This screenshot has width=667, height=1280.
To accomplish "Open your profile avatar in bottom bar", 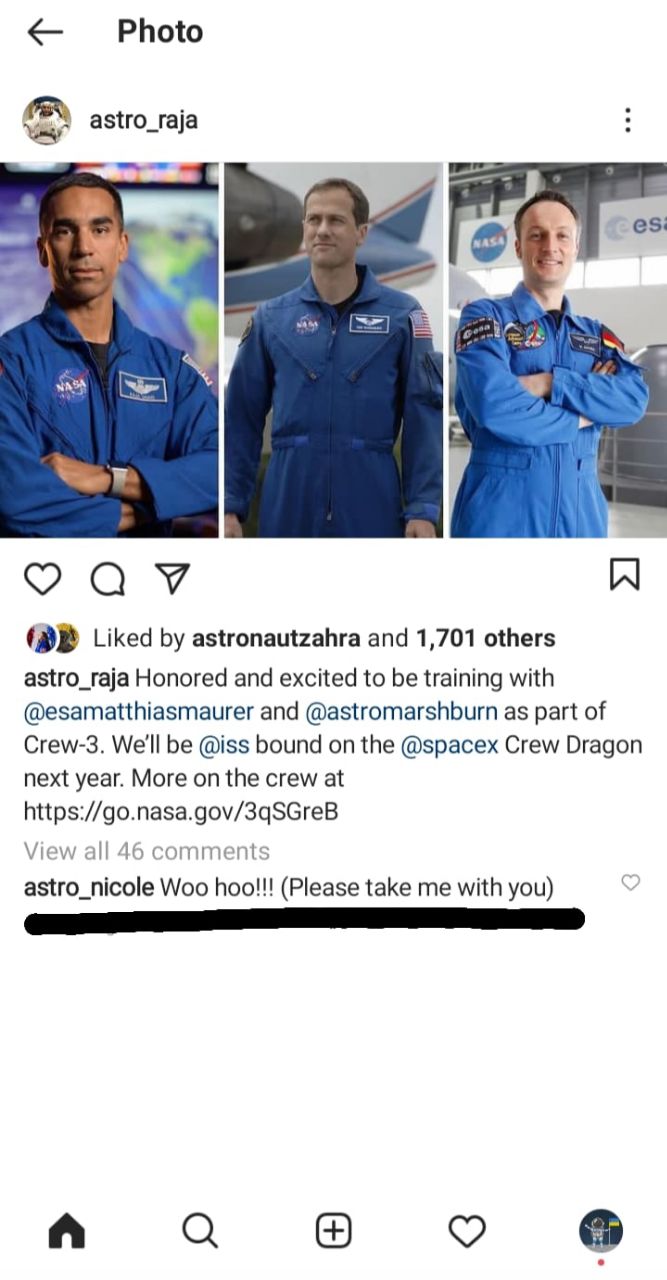I will 600,1231.
